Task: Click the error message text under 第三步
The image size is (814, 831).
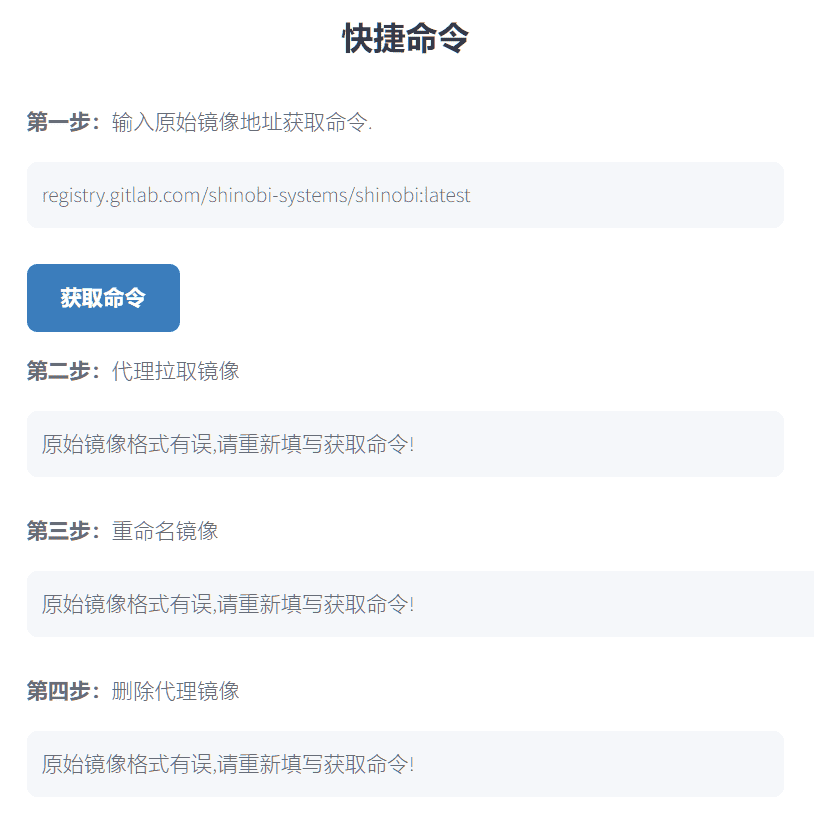Action: [228, 604]
